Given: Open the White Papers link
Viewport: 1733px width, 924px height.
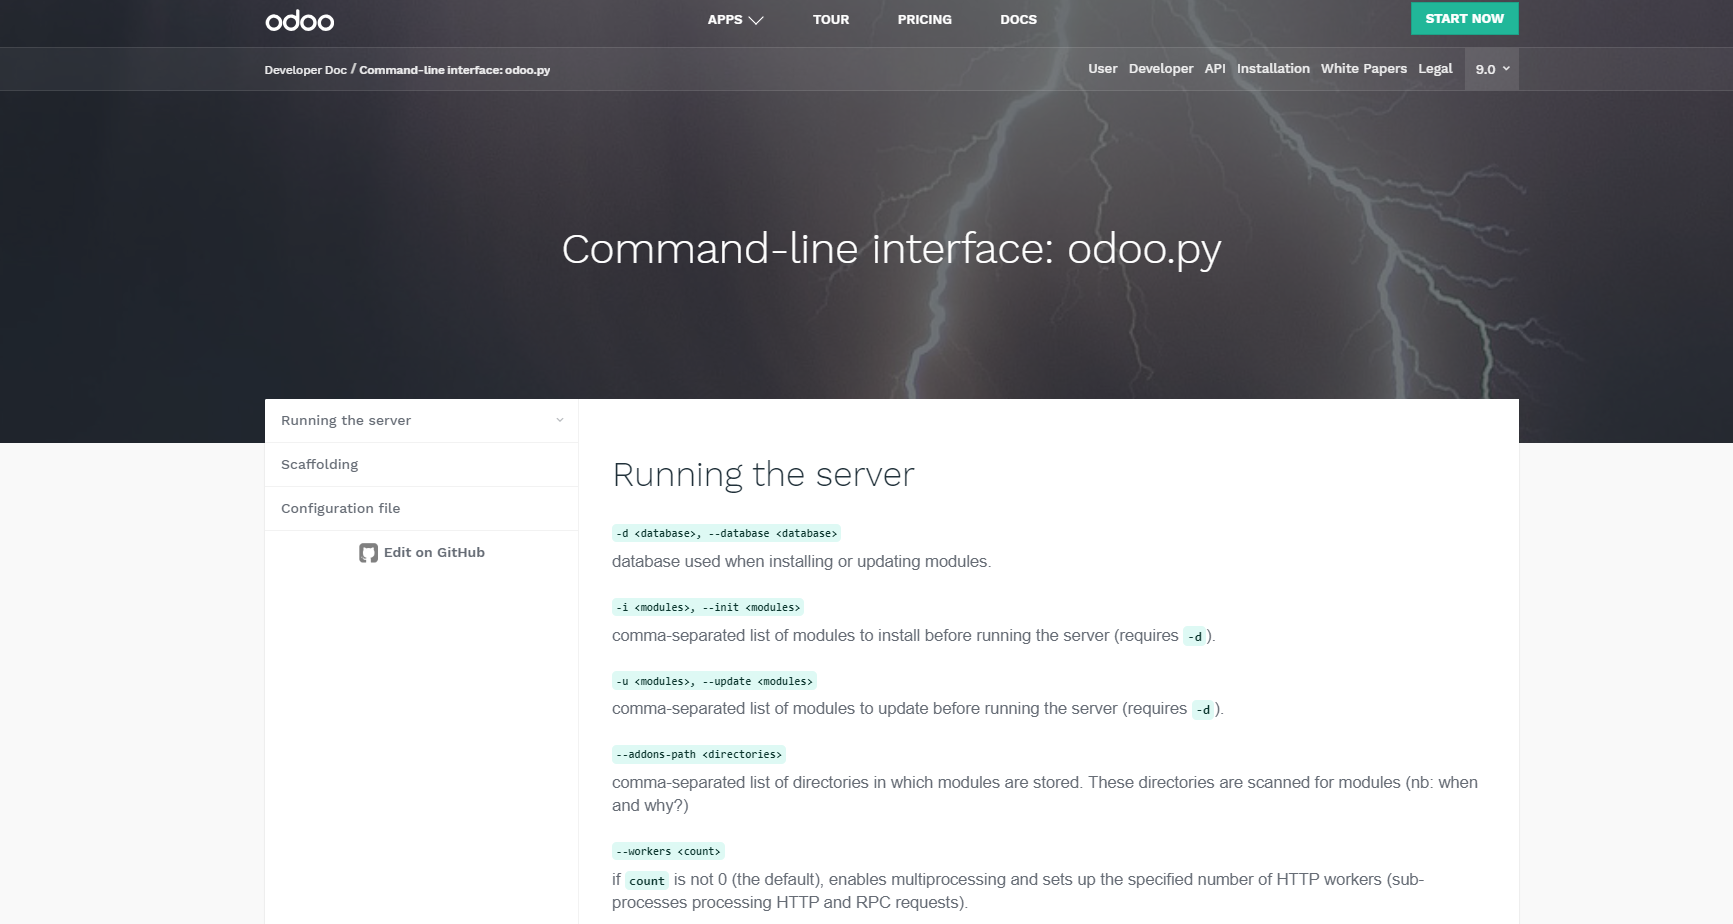Looking at the screenshot, I should (x=1363, y=69).
